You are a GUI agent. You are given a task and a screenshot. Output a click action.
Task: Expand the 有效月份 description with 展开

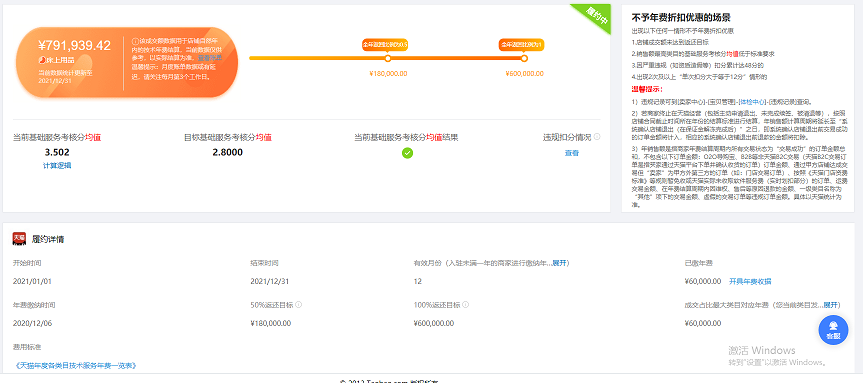pyautogui.click(x=561, y=263)
